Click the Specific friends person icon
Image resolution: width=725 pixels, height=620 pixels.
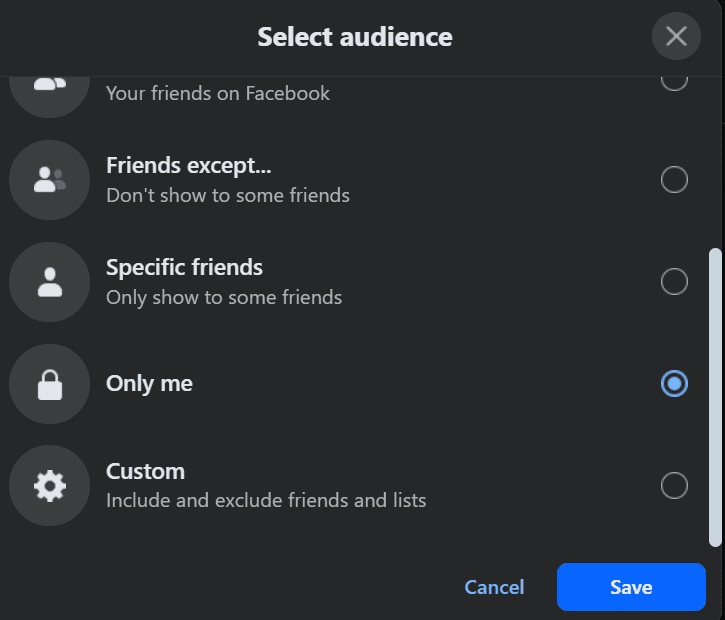50,282
